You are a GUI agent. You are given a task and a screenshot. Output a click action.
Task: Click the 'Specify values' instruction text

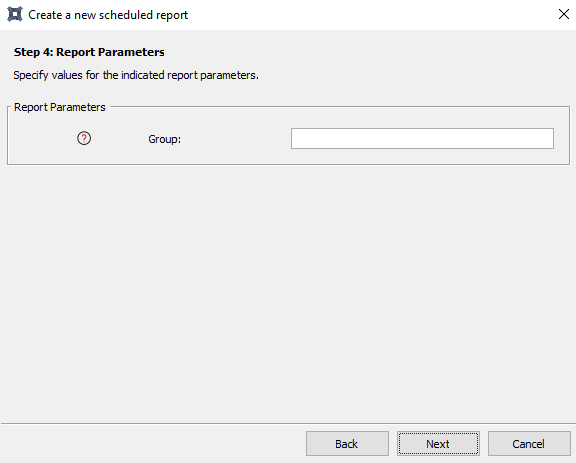(x=136, y=75)
